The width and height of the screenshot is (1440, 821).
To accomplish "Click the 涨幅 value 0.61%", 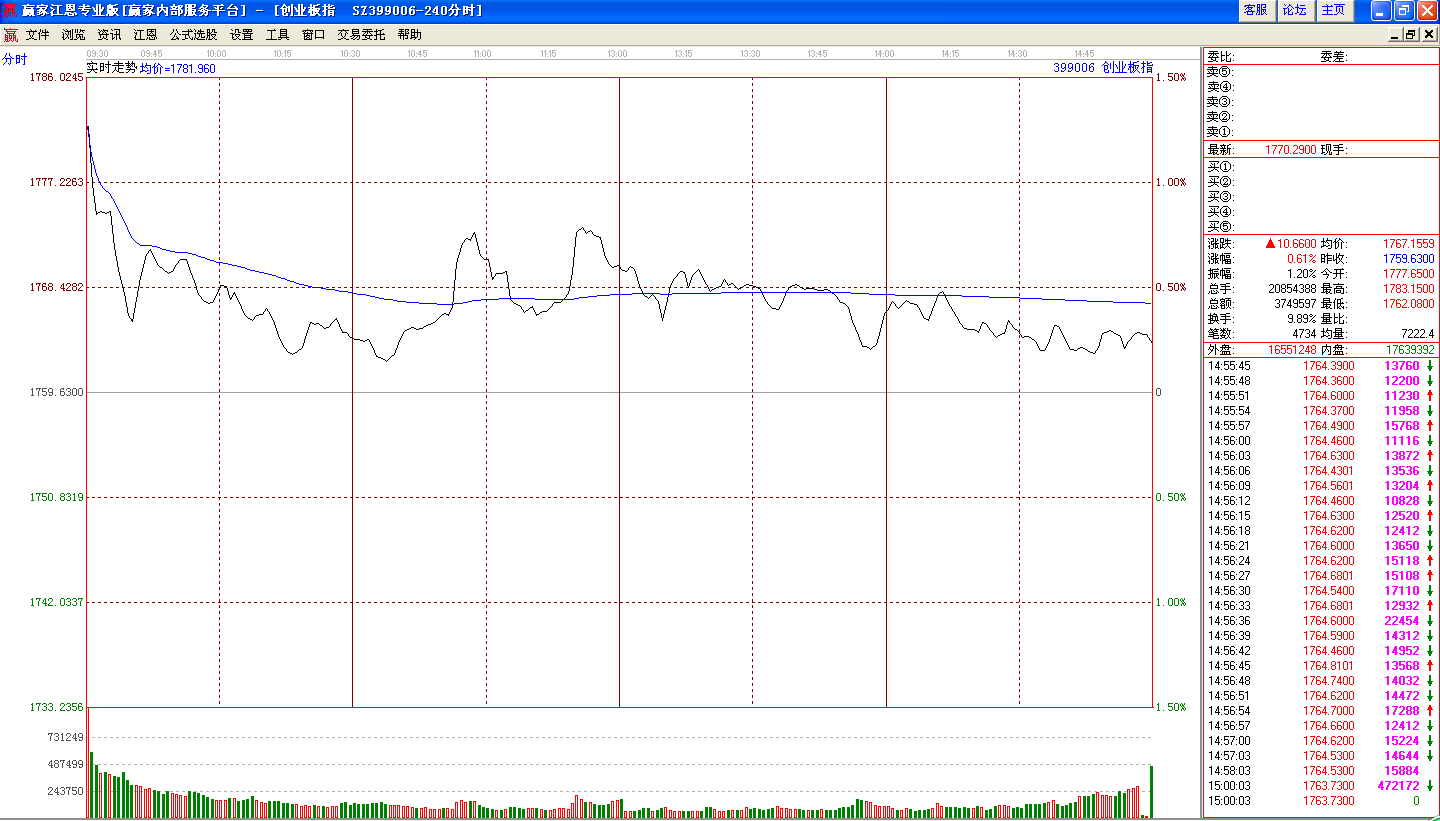I will point(1302,258).
